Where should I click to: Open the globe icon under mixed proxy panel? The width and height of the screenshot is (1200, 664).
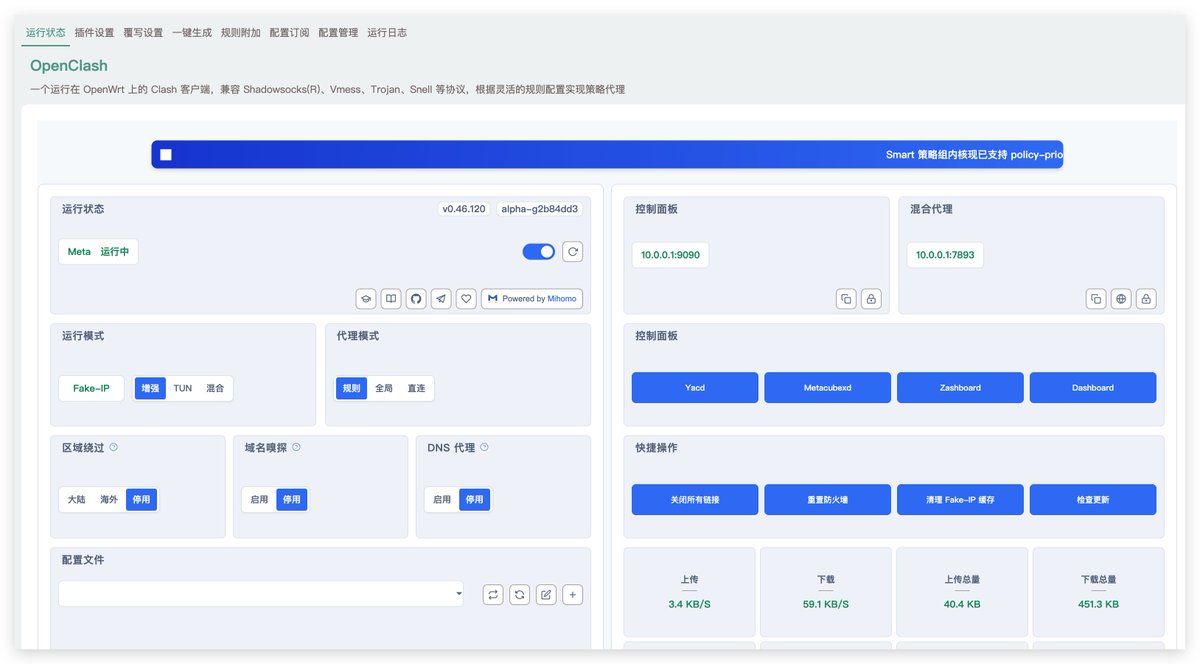[1121, 298]
